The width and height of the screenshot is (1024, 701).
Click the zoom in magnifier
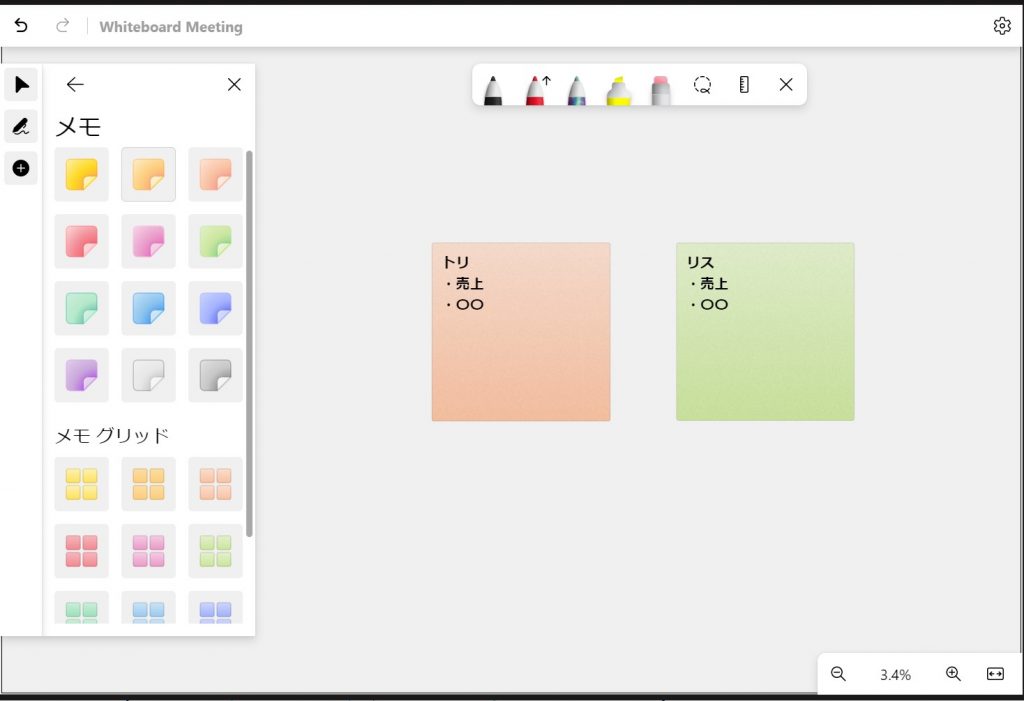pos(953,674)
